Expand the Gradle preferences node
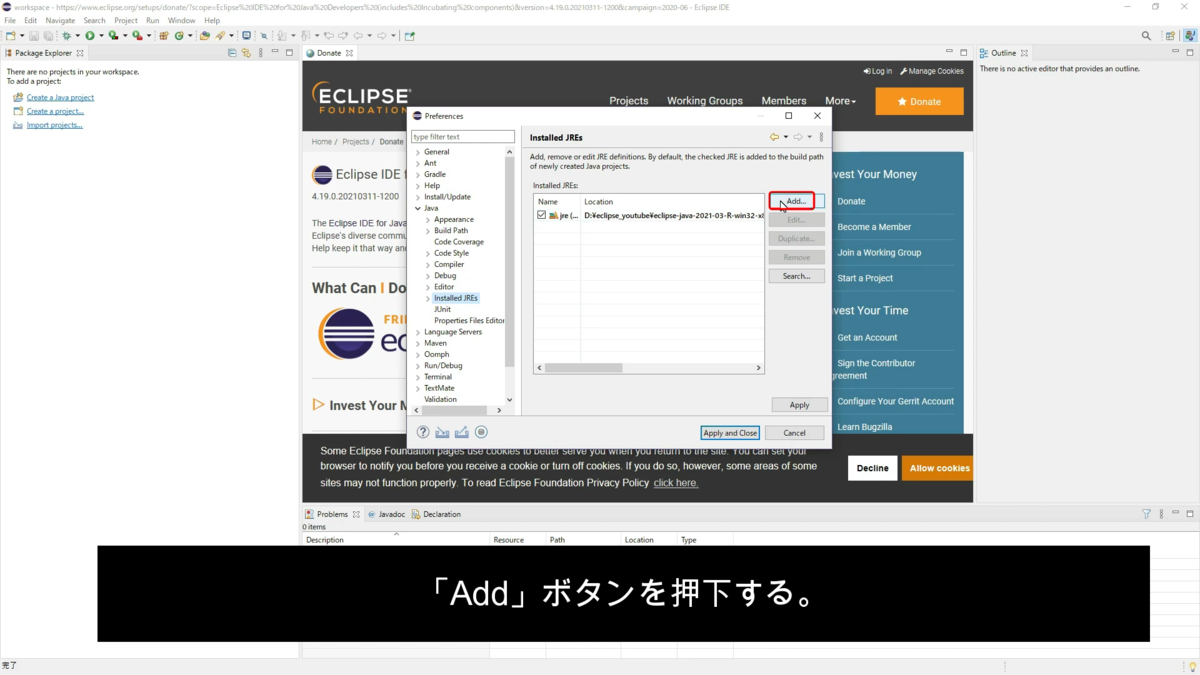Viewport: 1200px width, 675px height. pyautogui.click(x=418, y=174)
